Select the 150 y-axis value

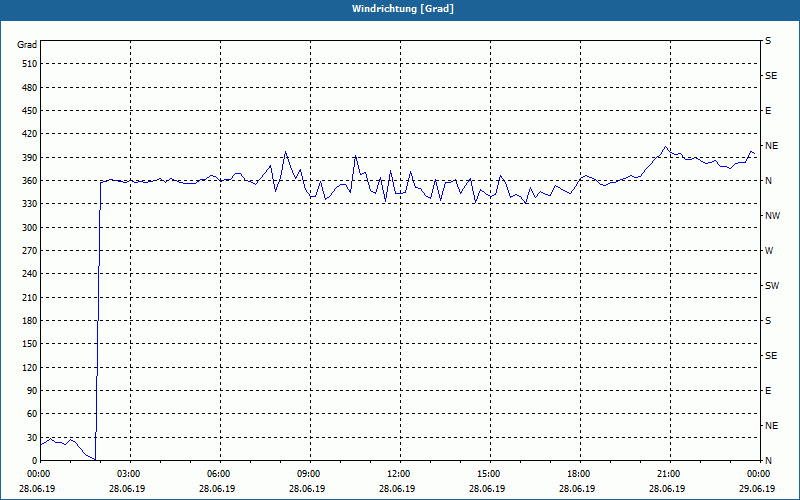30,344
